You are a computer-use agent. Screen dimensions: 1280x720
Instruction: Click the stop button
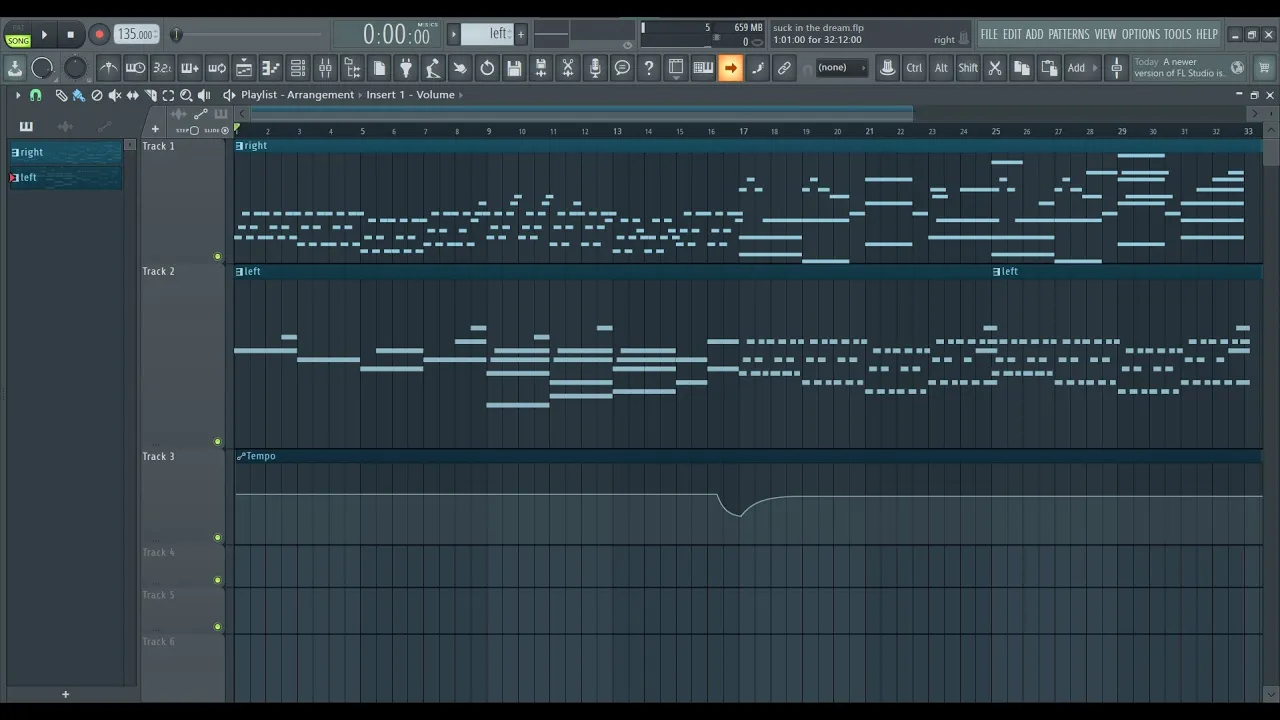click(70, 35)
